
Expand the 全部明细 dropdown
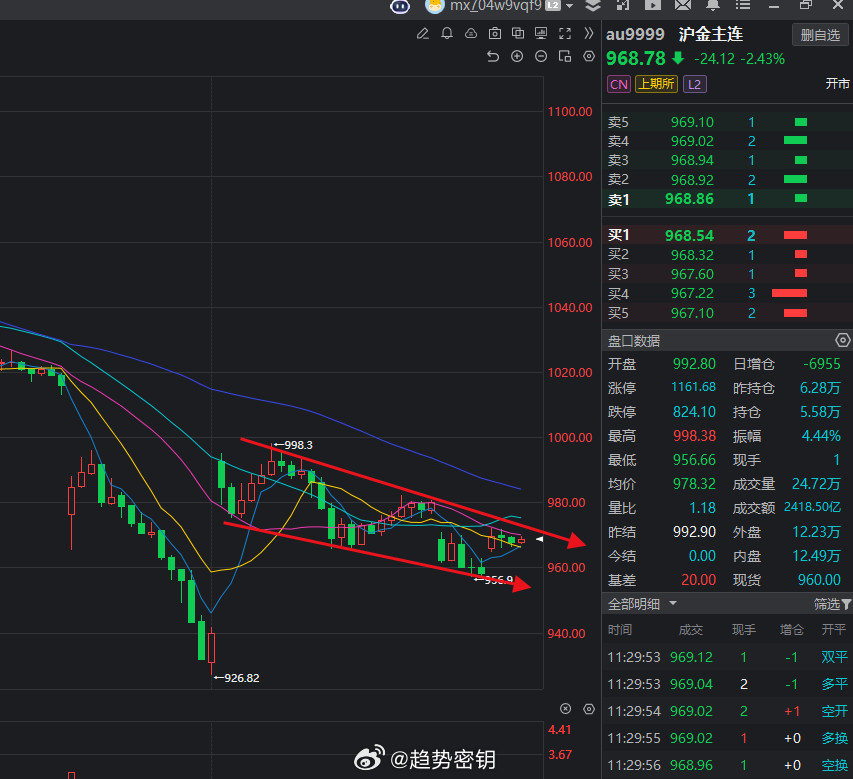click(673, 604)
